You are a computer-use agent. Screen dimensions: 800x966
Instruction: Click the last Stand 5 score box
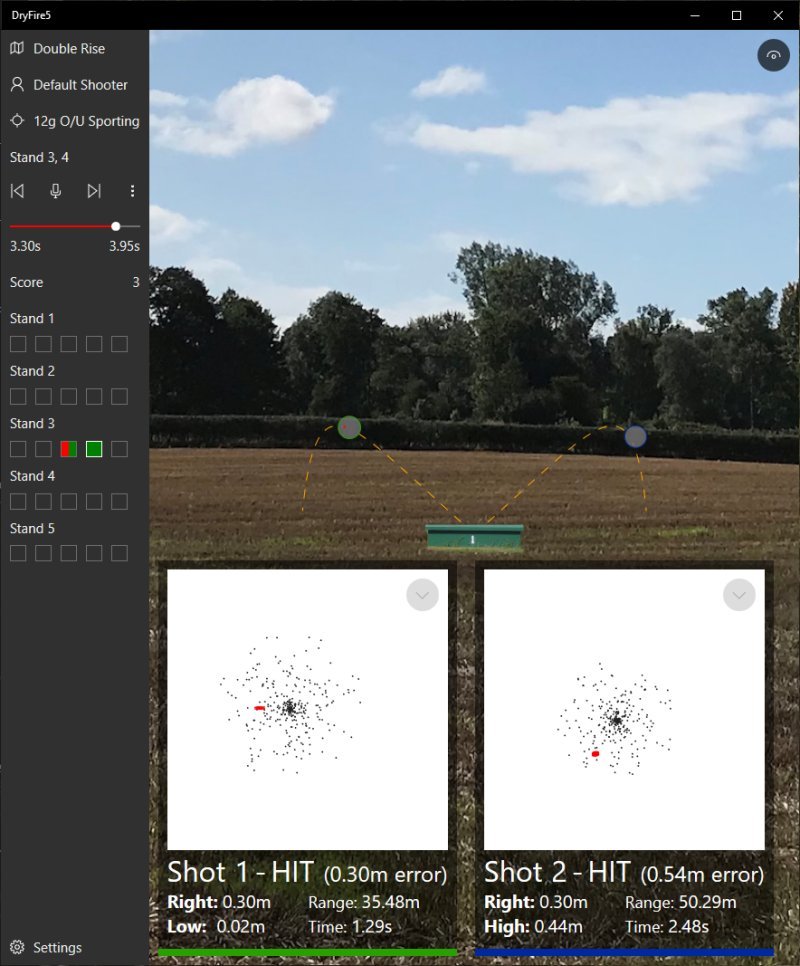click(120, 553)
